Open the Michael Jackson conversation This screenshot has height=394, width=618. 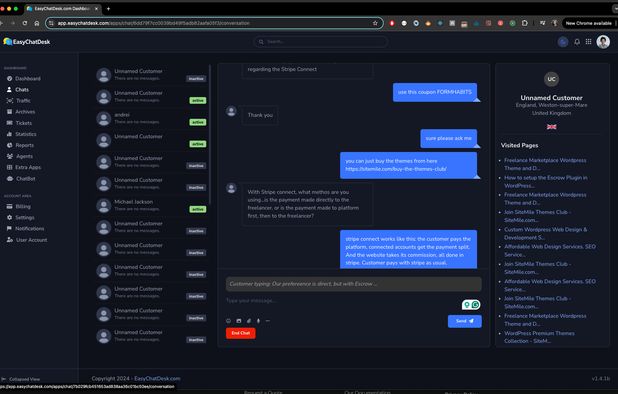coord(151,205)
